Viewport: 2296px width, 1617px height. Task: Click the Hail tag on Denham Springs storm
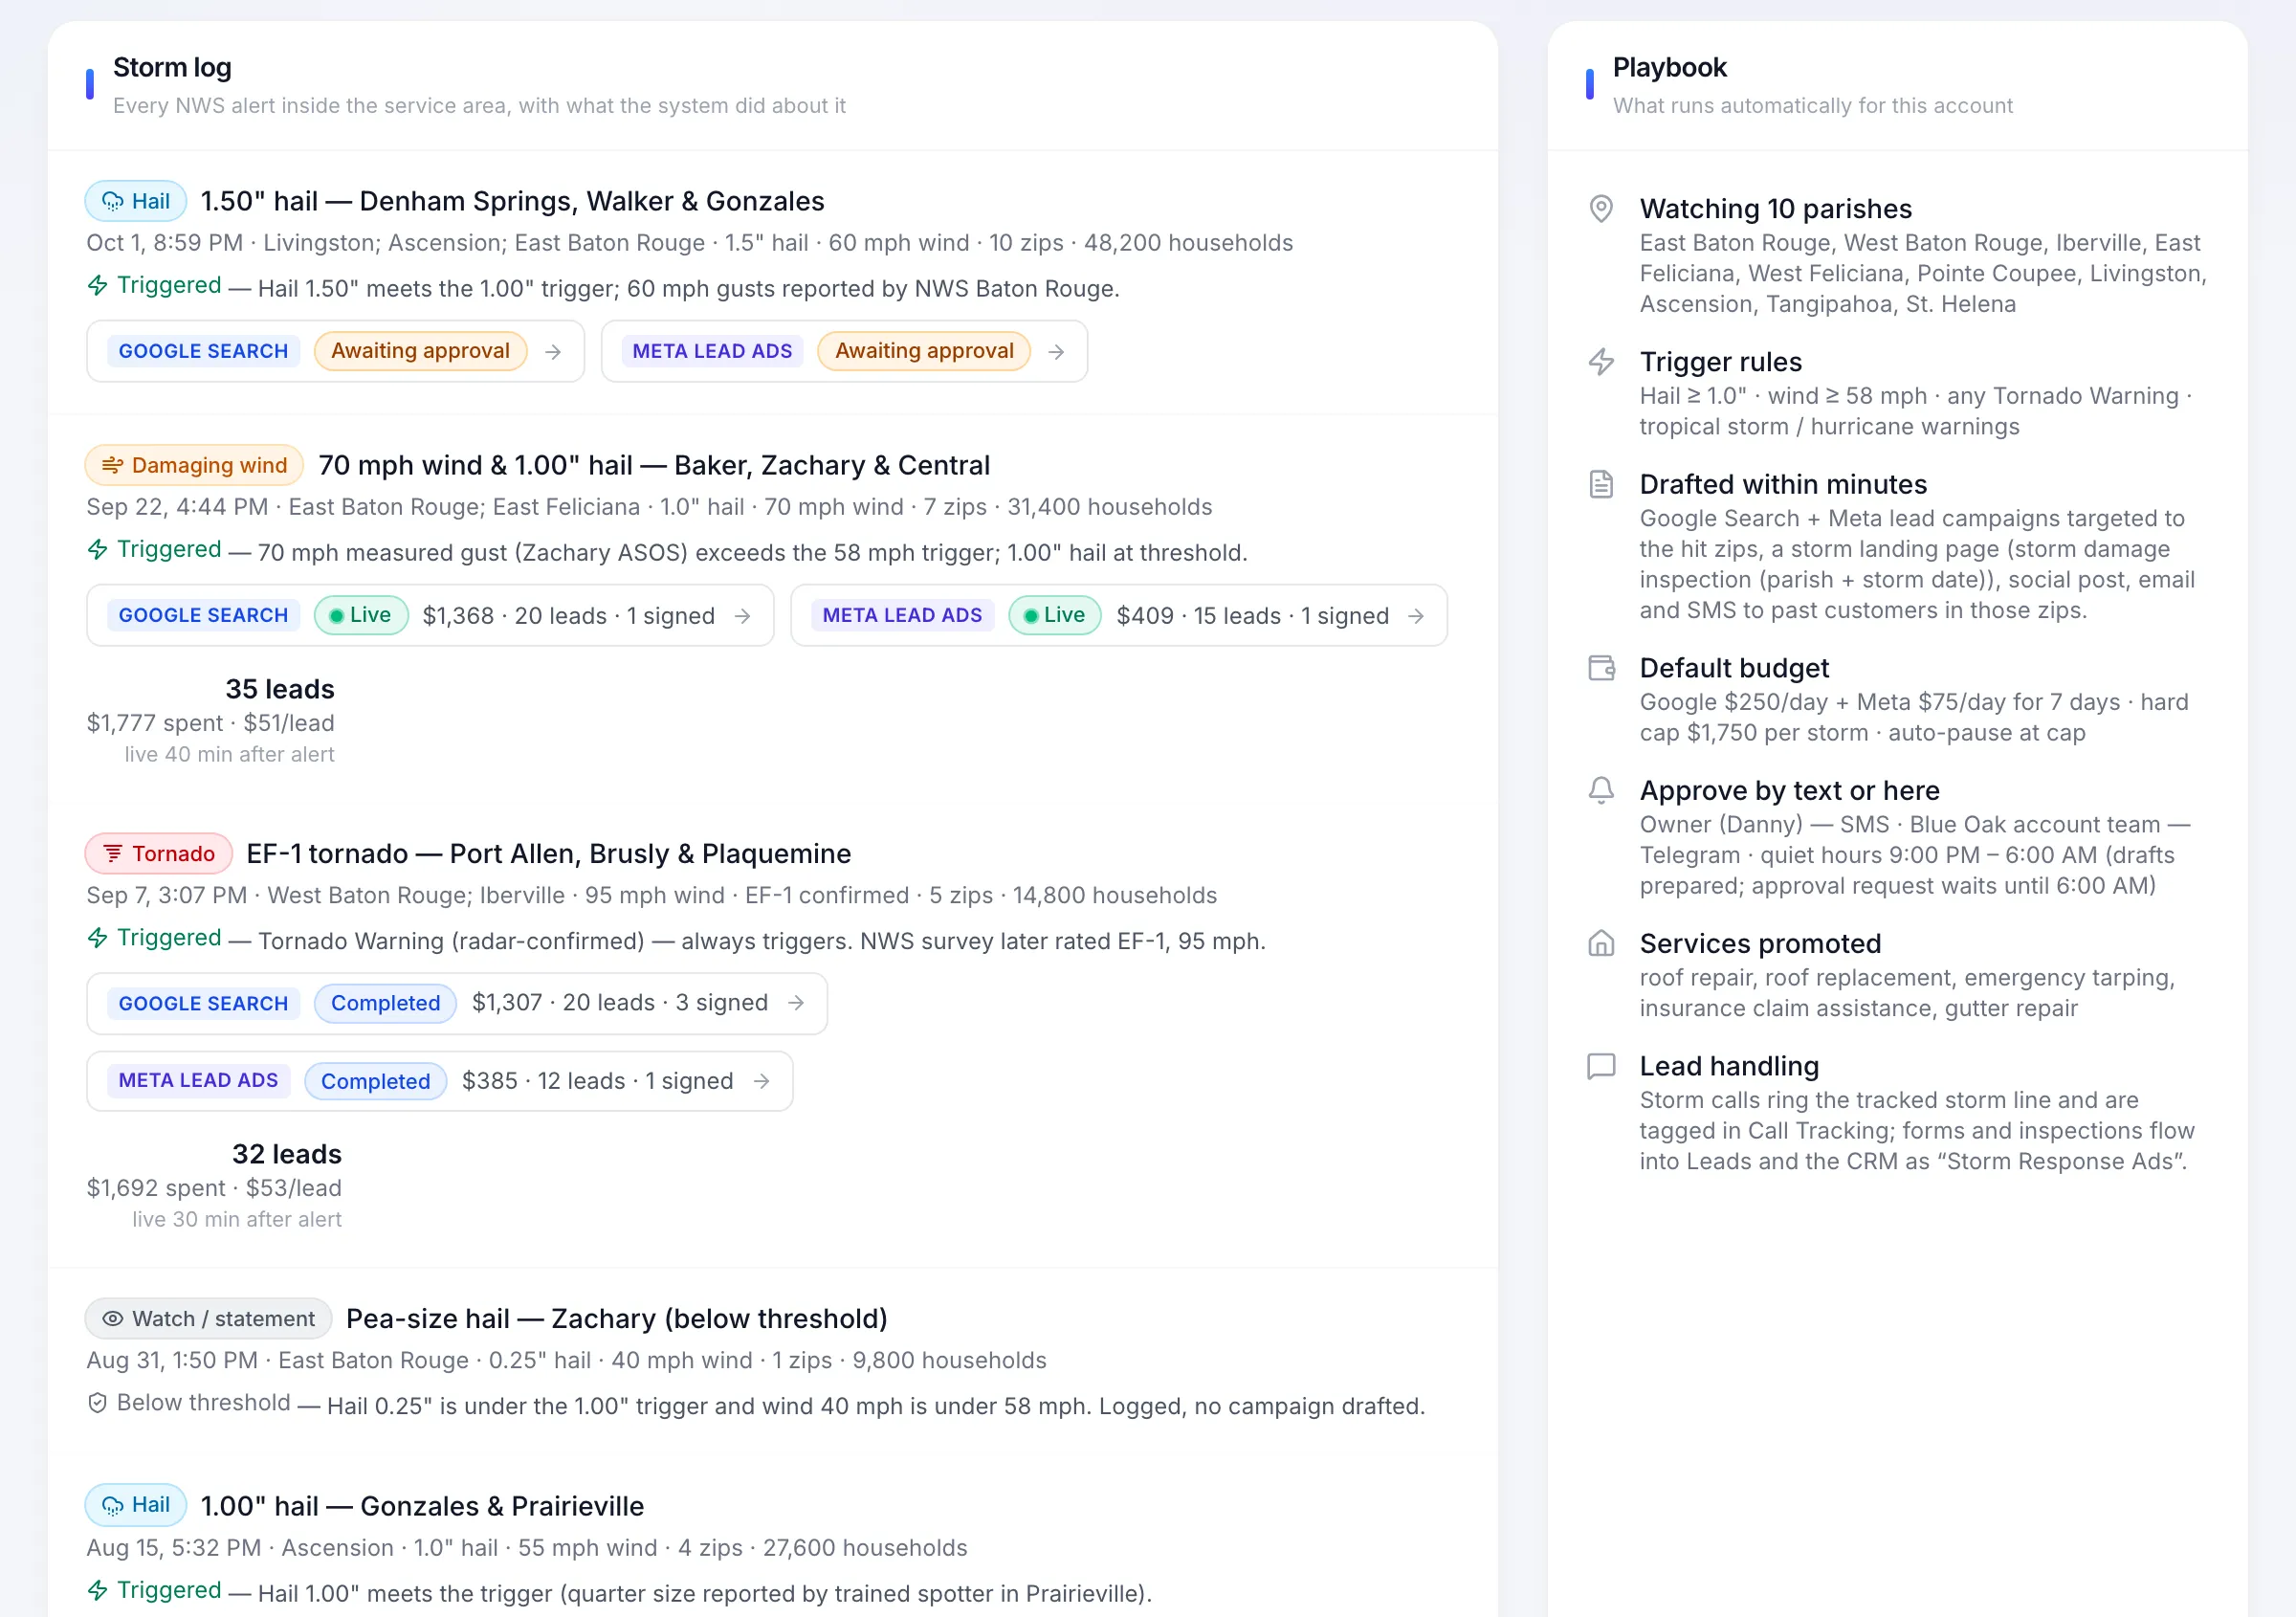pos(136,201)
